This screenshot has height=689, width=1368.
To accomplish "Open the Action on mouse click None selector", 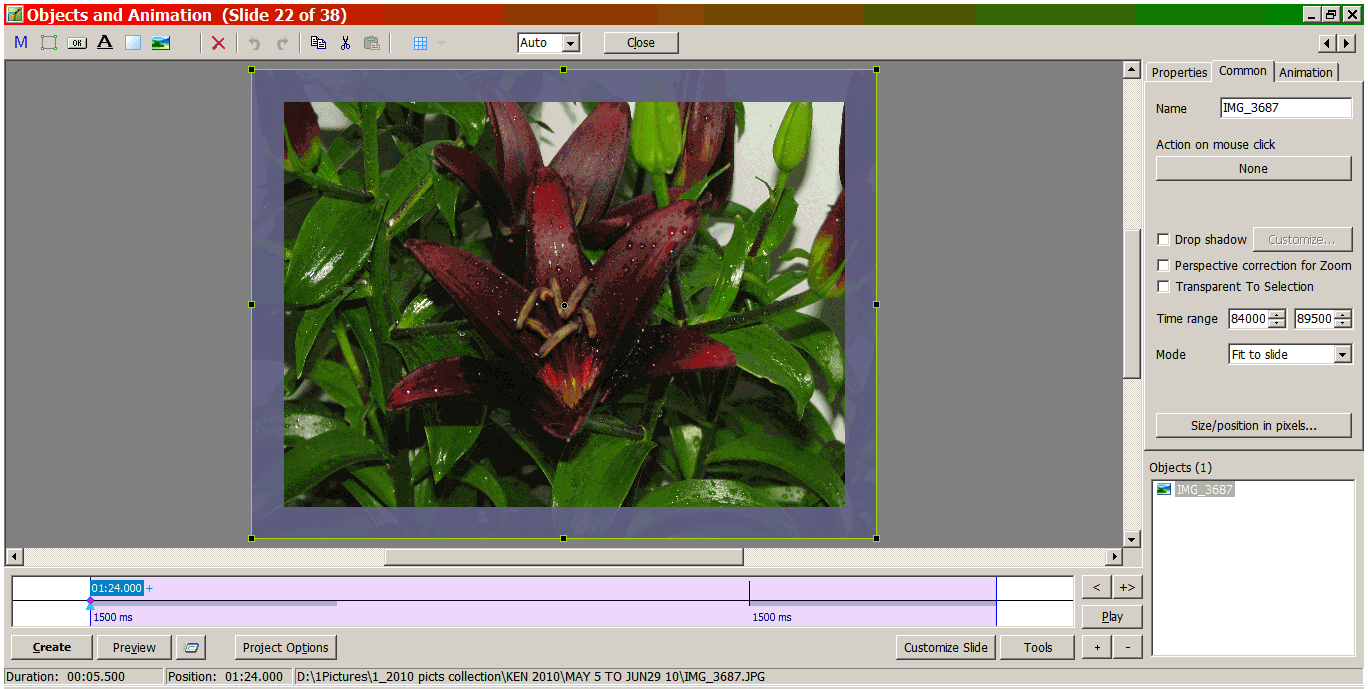I will point(1253,169).
